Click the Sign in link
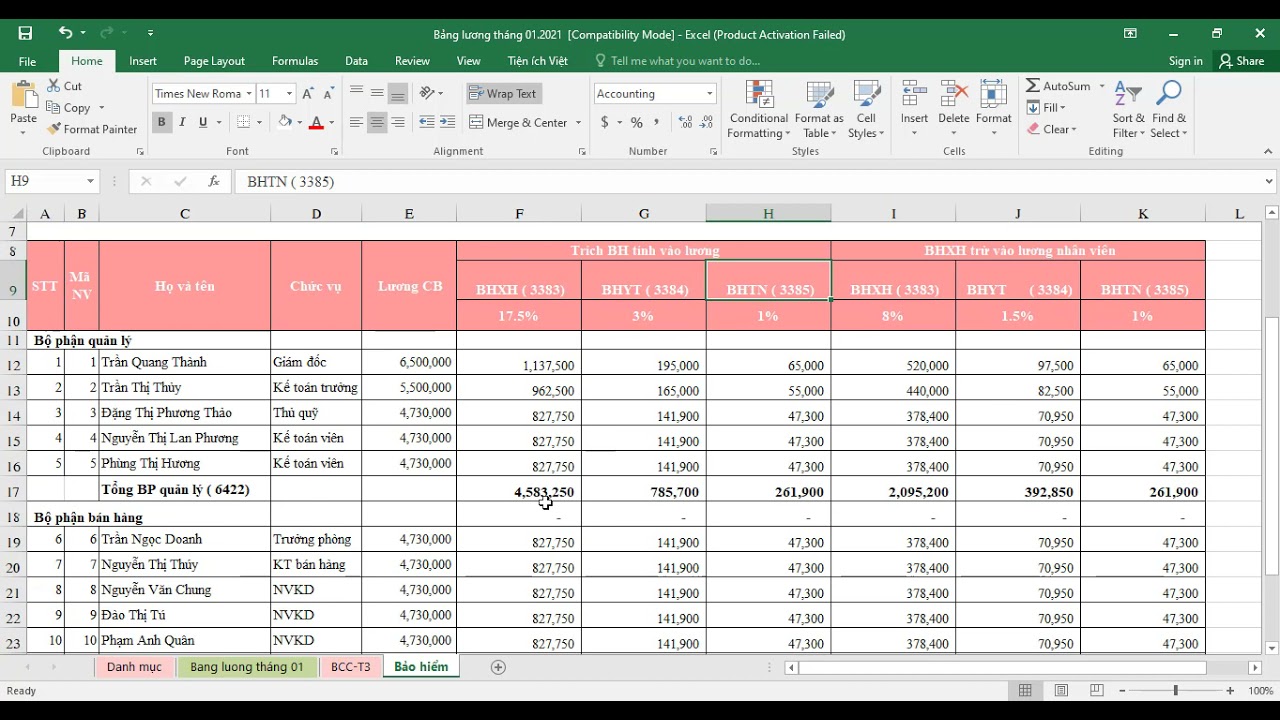This screenshot has height=720, width=1280. click(1186, 61)
